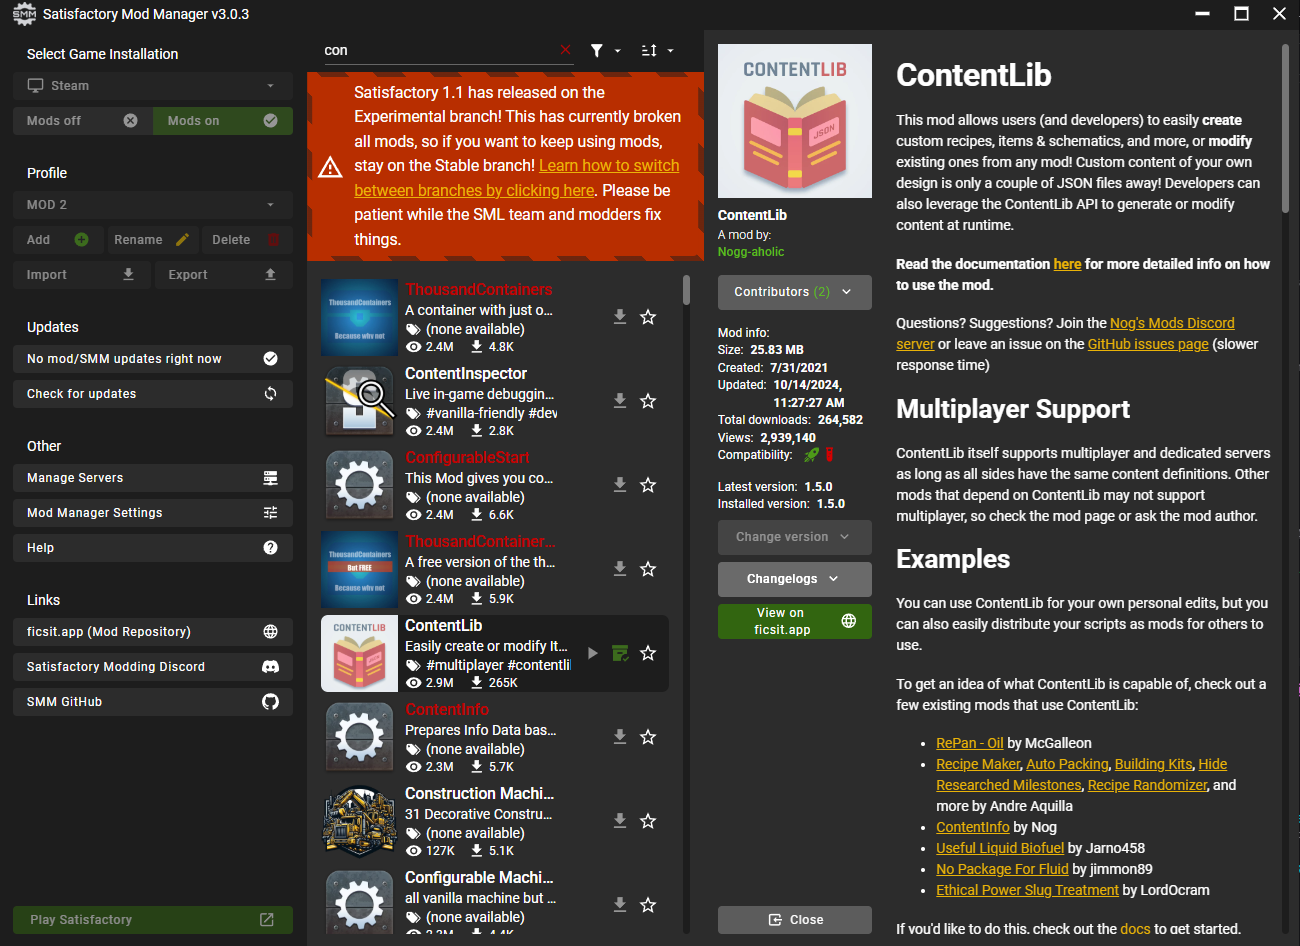Open the RePan - Oil link
1300x946 pixels.
coord(970,743)
